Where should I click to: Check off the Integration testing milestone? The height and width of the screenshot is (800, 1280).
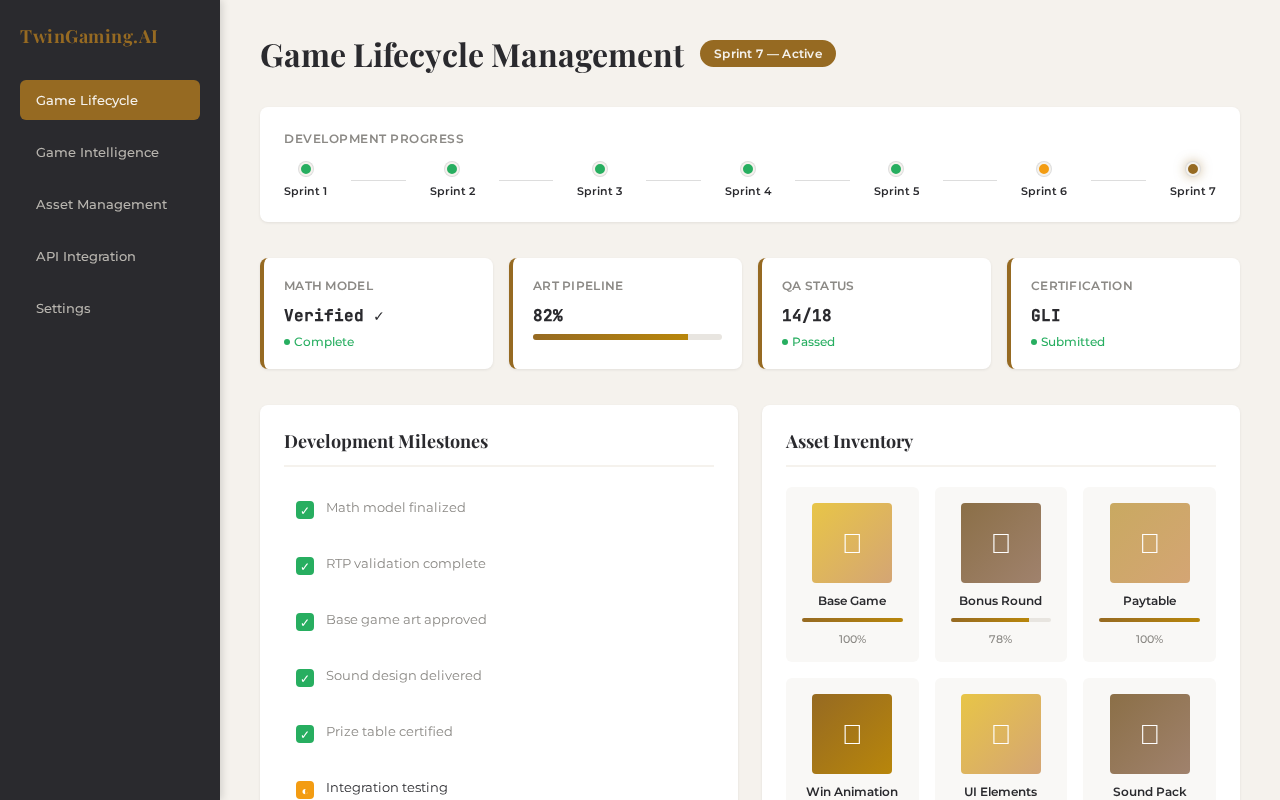tap(304, 790)
